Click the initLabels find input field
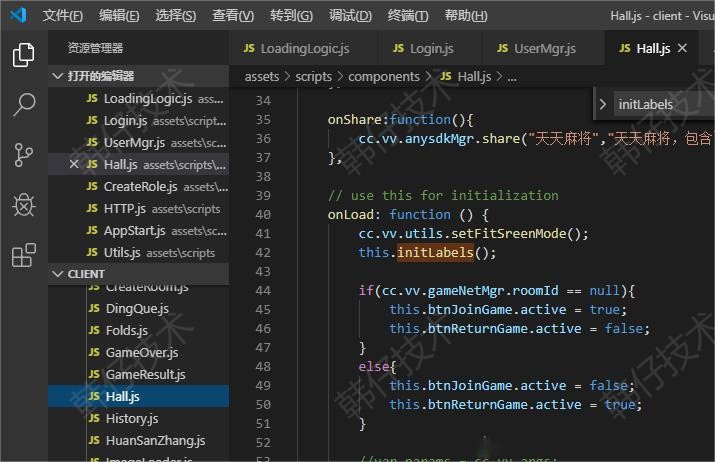715x462 pixels. coord(663,104)
